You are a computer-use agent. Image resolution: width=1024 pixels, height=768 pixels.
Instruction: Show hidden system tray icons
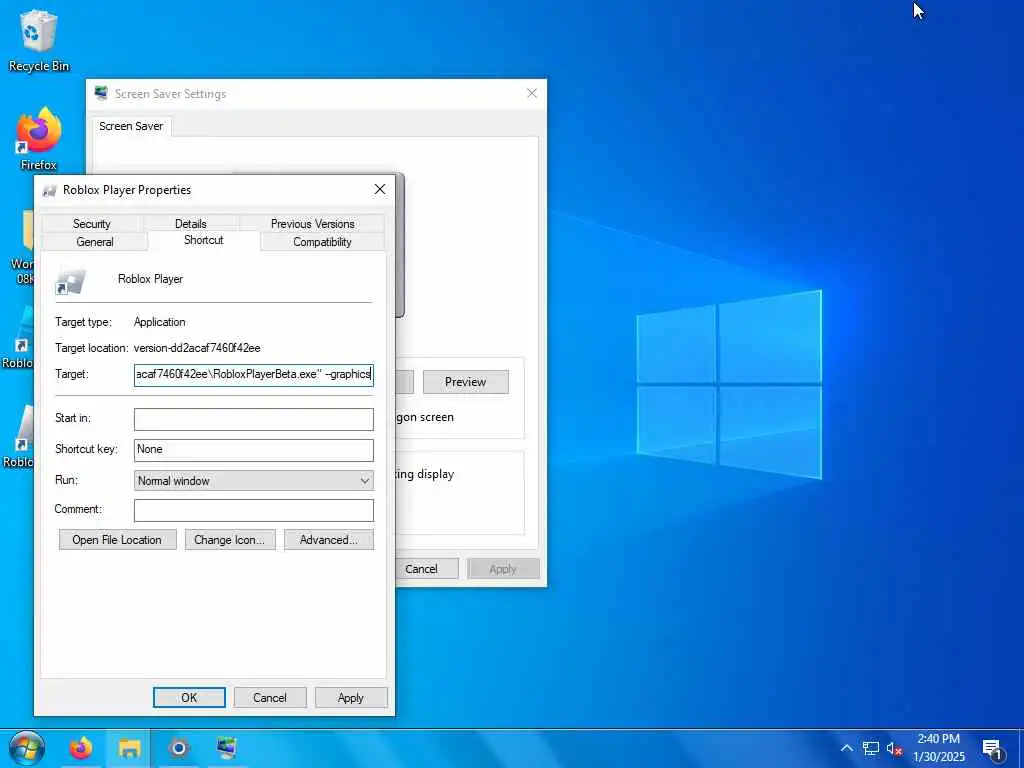[847, 748]
